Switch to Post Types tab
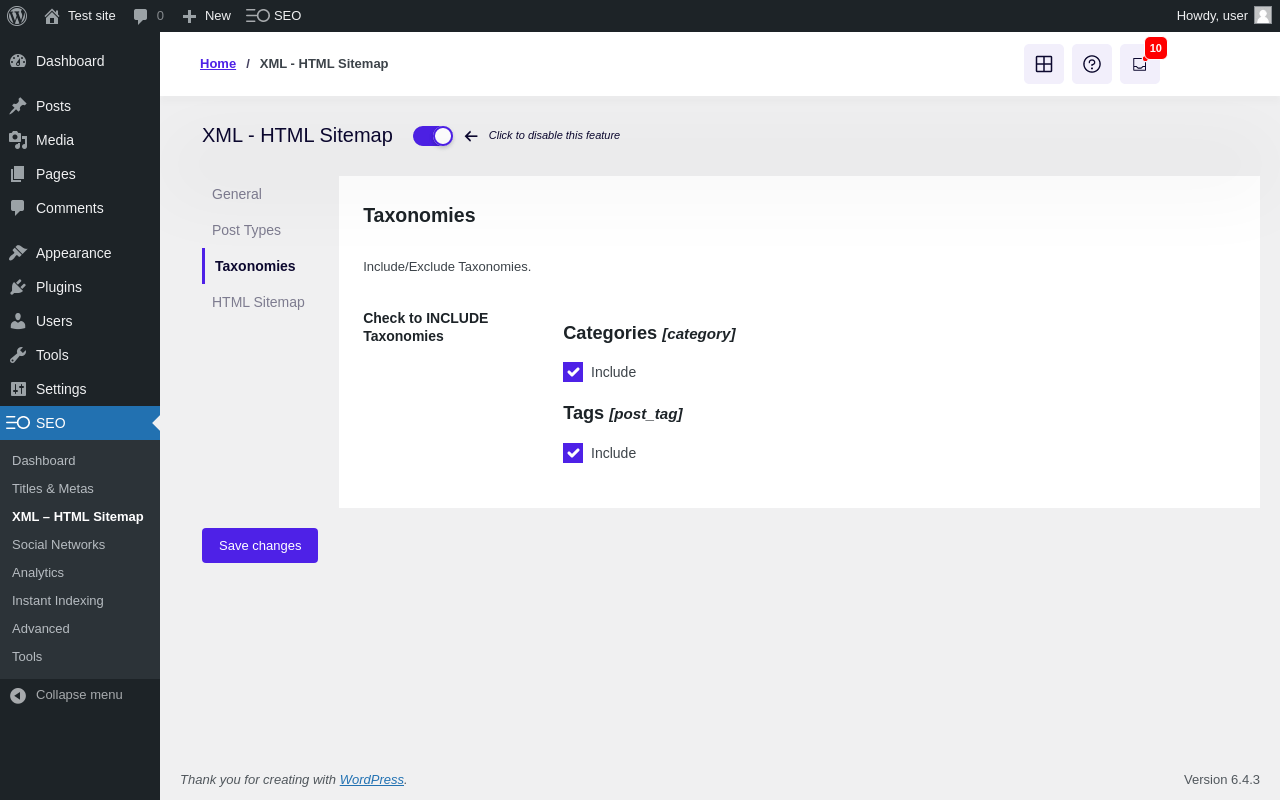This screenshot has height=800, width=1280. pos(246,230)
